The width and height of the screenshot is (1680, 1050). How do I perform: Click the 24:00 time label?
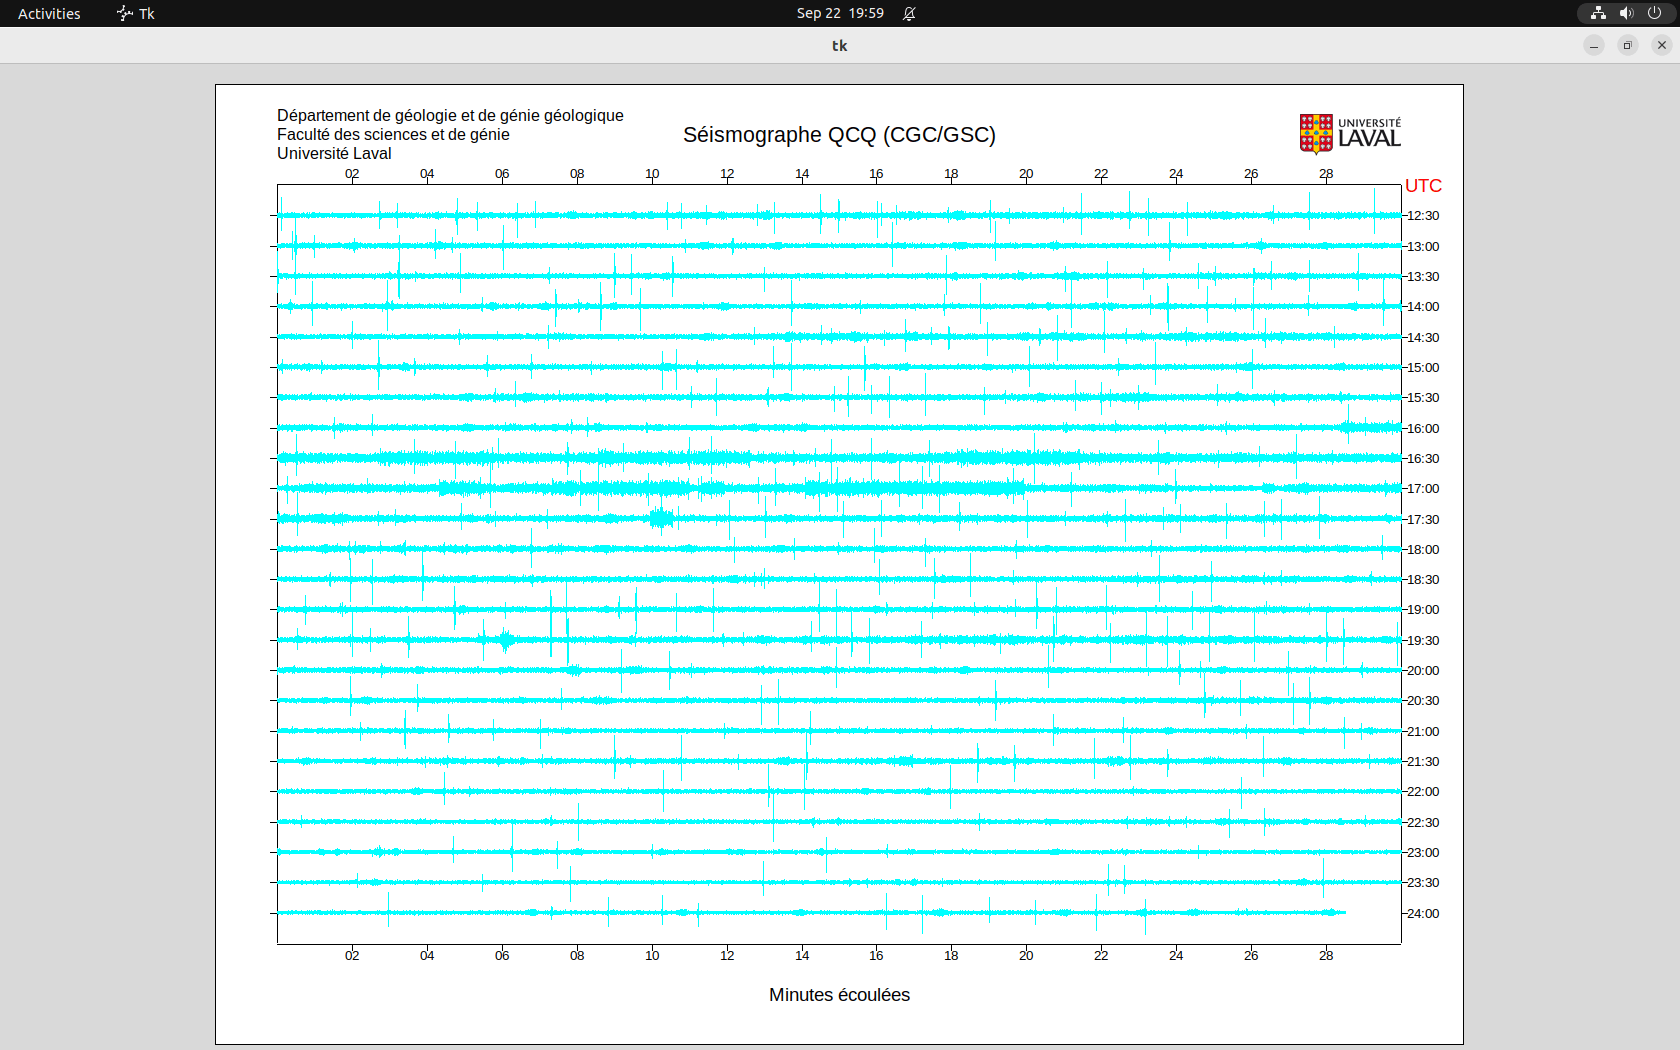pyautogui.click(x=1423, y=914)
